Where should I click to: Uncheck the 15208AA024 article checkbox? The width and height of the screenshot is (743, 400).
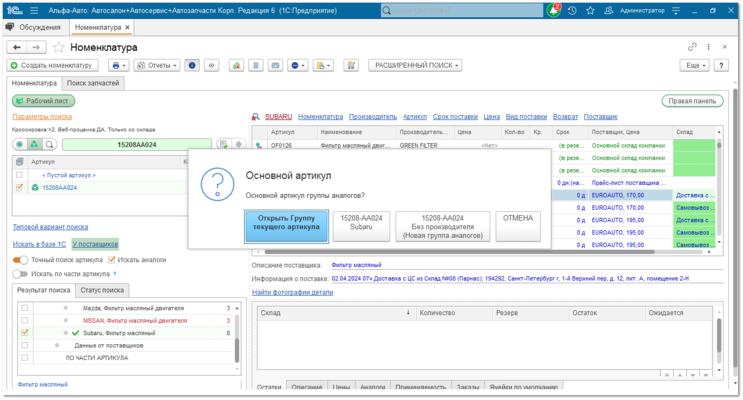pyautogui.click(x=19, y=187)
